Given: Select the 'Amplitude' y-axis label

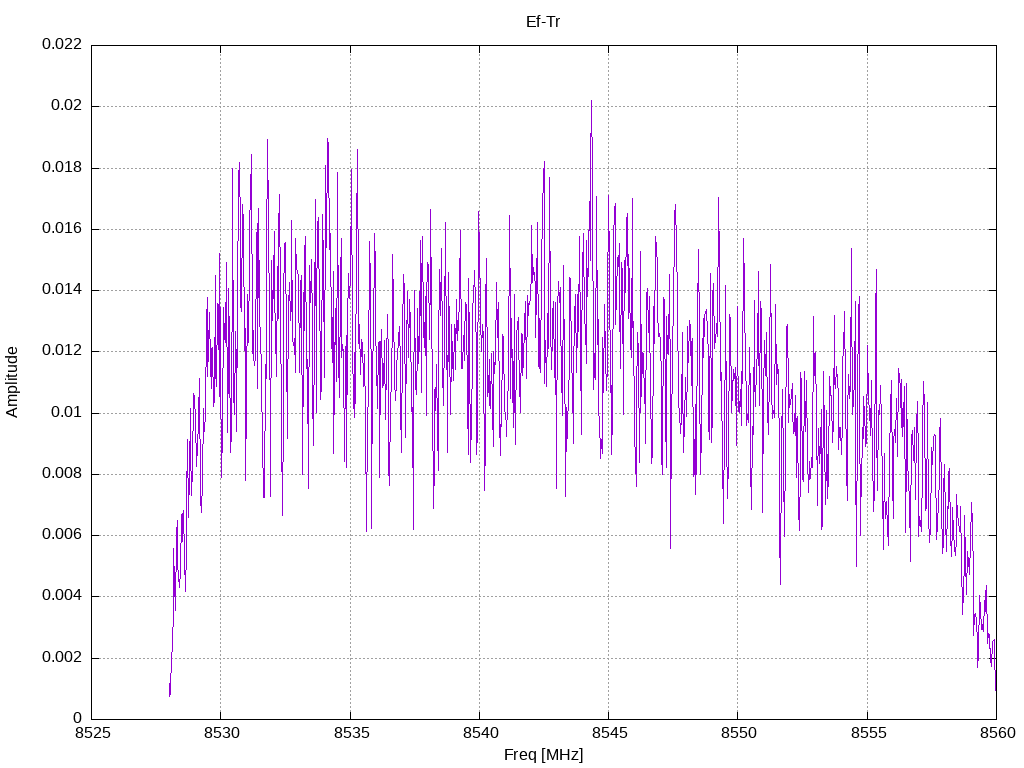Looking at the screenshot, I should tap(12, 382).
